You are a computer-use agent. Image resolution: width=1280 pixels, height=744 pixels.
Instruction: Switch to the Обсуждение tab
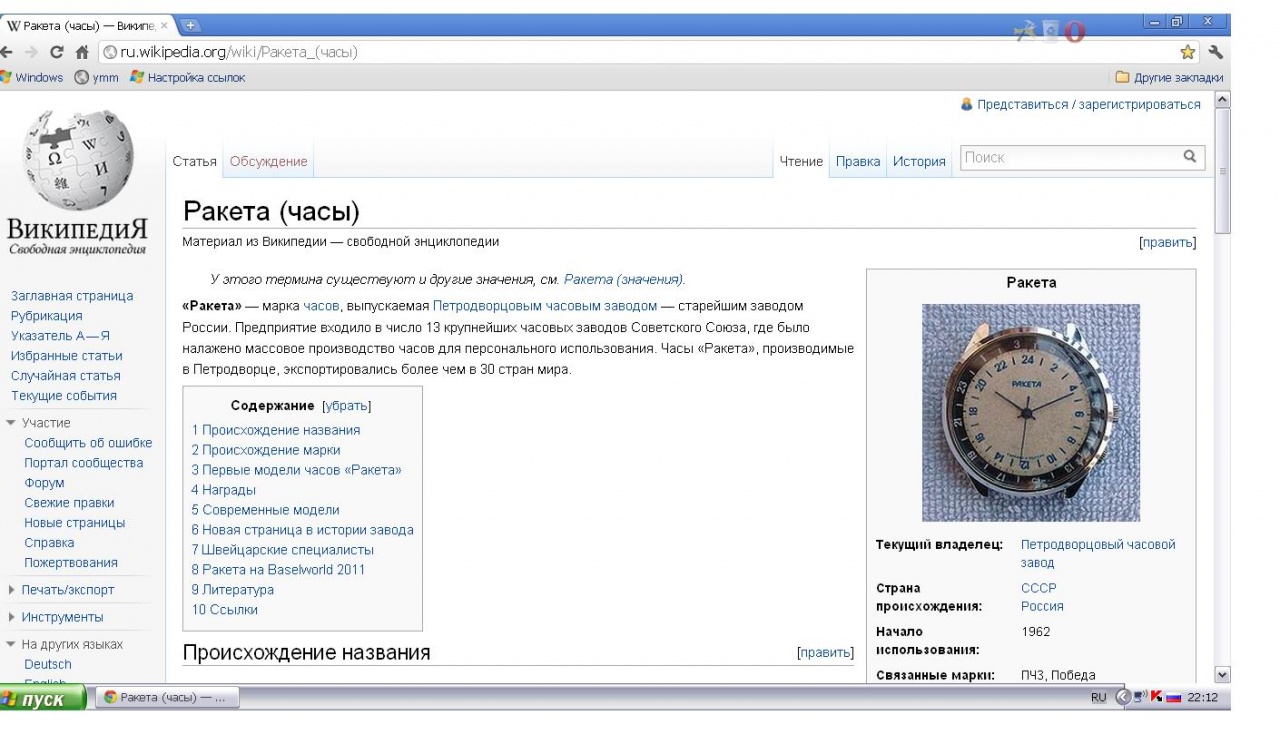point(268,161)
